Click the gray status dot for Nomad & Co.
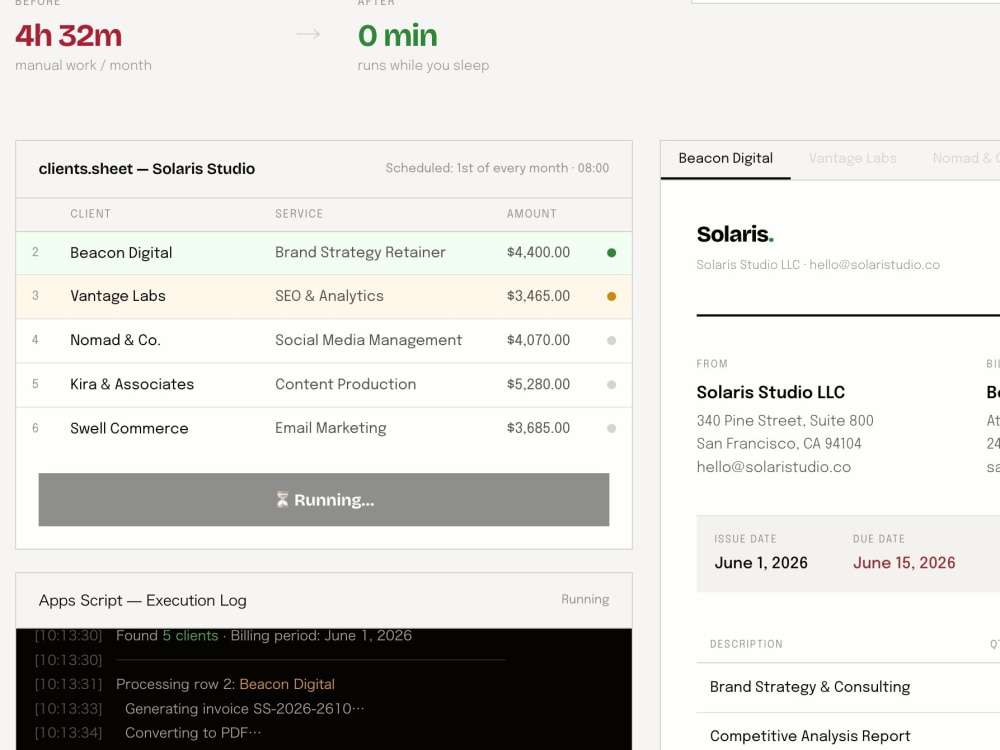This screenshot has height=750, width=1000. pyautogui.click(x=611, y=341)
